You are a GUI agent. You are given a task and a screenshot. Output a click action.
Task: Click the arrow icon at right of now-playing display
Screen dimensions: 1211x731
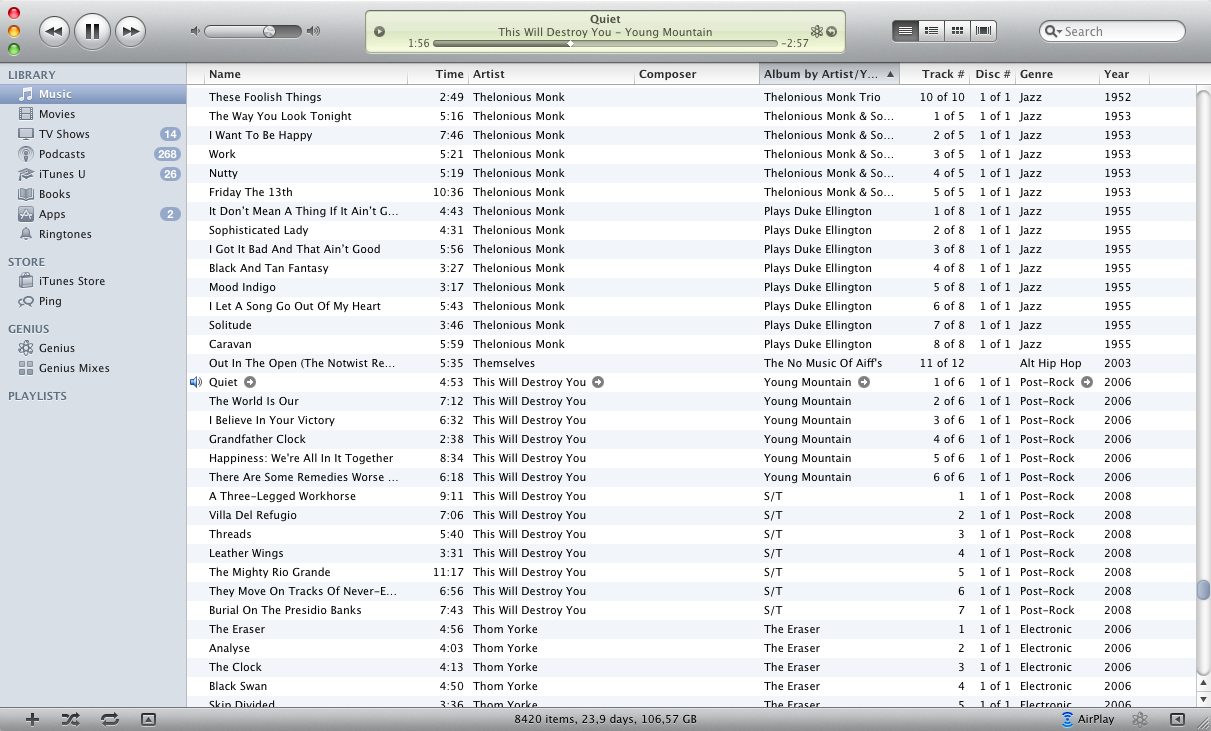point(831,32)
